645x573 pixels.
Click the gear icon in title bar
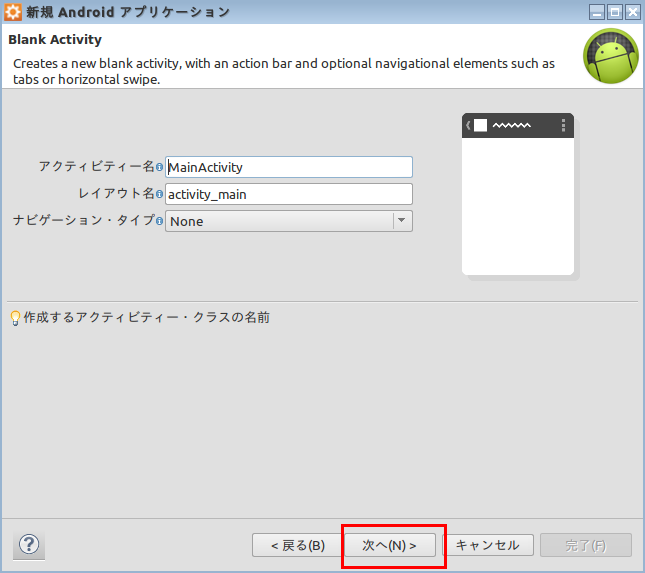[13, 12]
